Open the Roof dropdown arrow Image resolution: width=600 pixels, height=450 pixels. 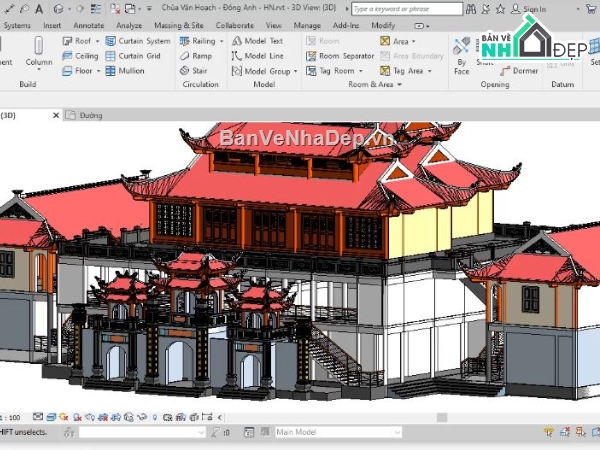[98, 42]
